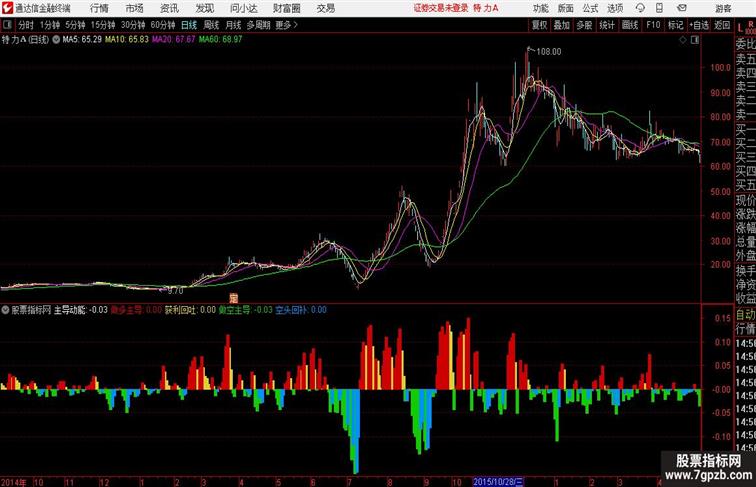Toggle the right info panel icon

695,40
